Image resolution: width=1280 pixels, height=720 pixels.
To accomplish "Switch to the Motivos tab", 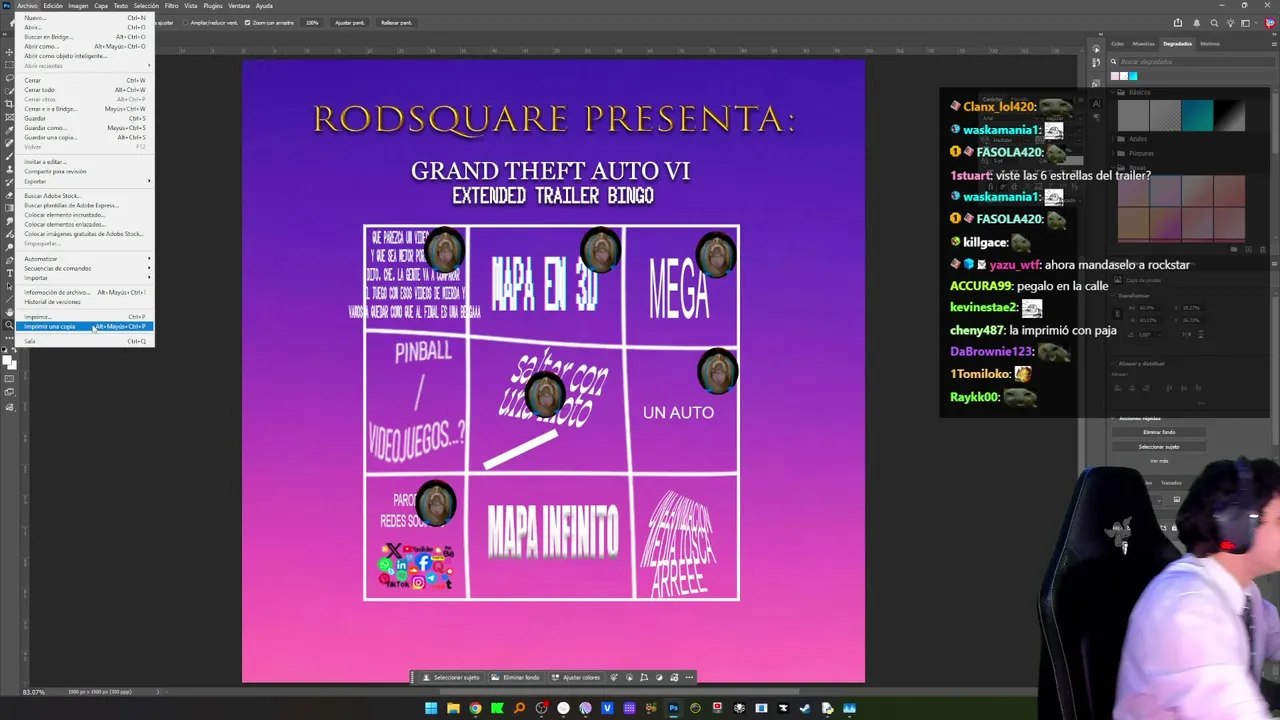I will point(1210,43).
